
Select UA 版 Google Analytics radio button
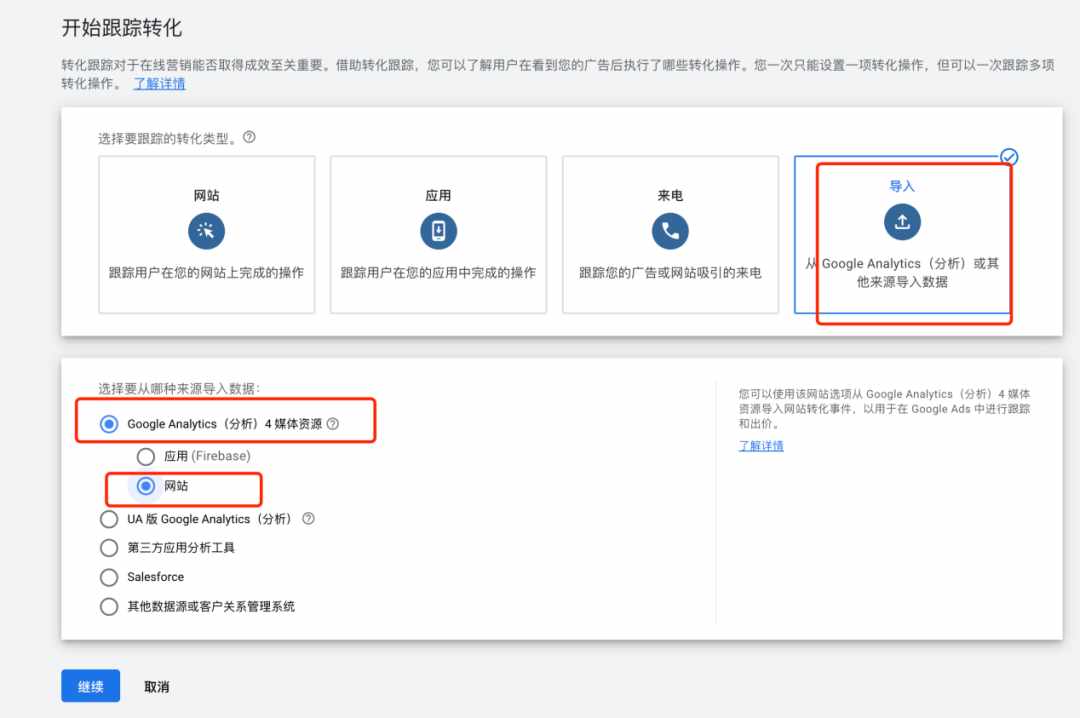point(109,519)
